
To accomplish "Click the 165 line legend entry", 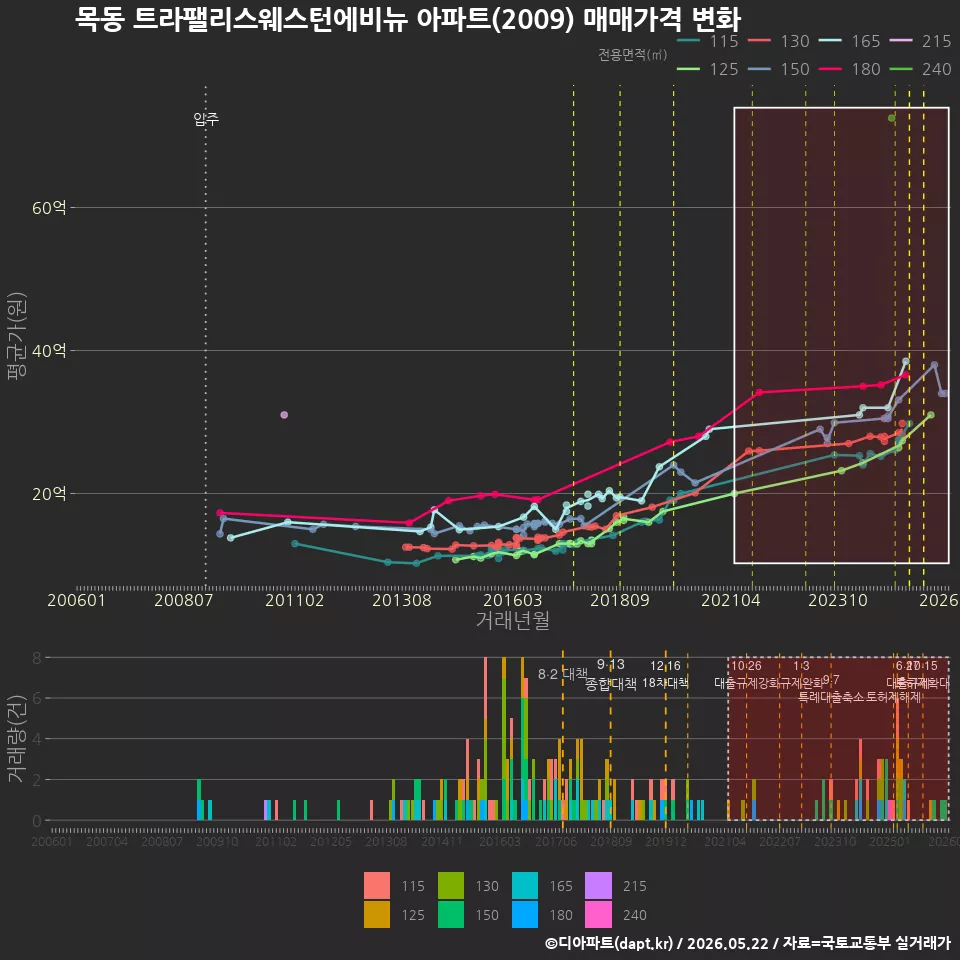I will (x=850, y=41).
